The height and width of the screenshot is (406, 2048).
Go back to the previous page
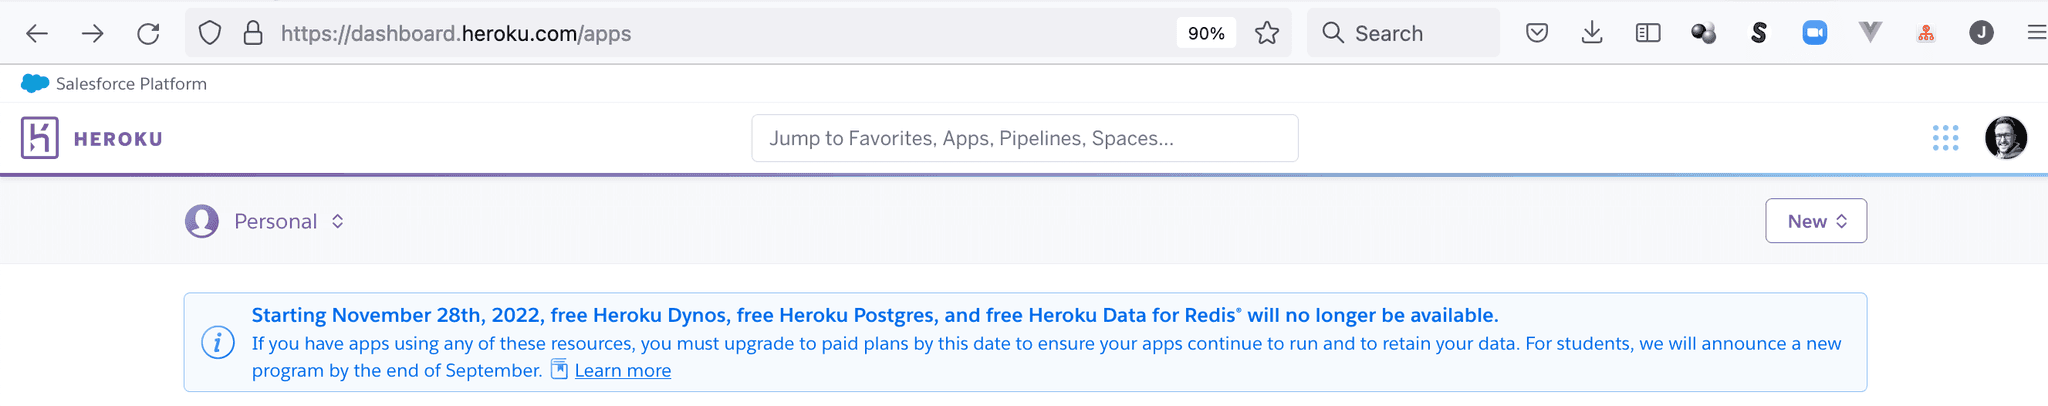pyautogui.click(x=37, y=33)
